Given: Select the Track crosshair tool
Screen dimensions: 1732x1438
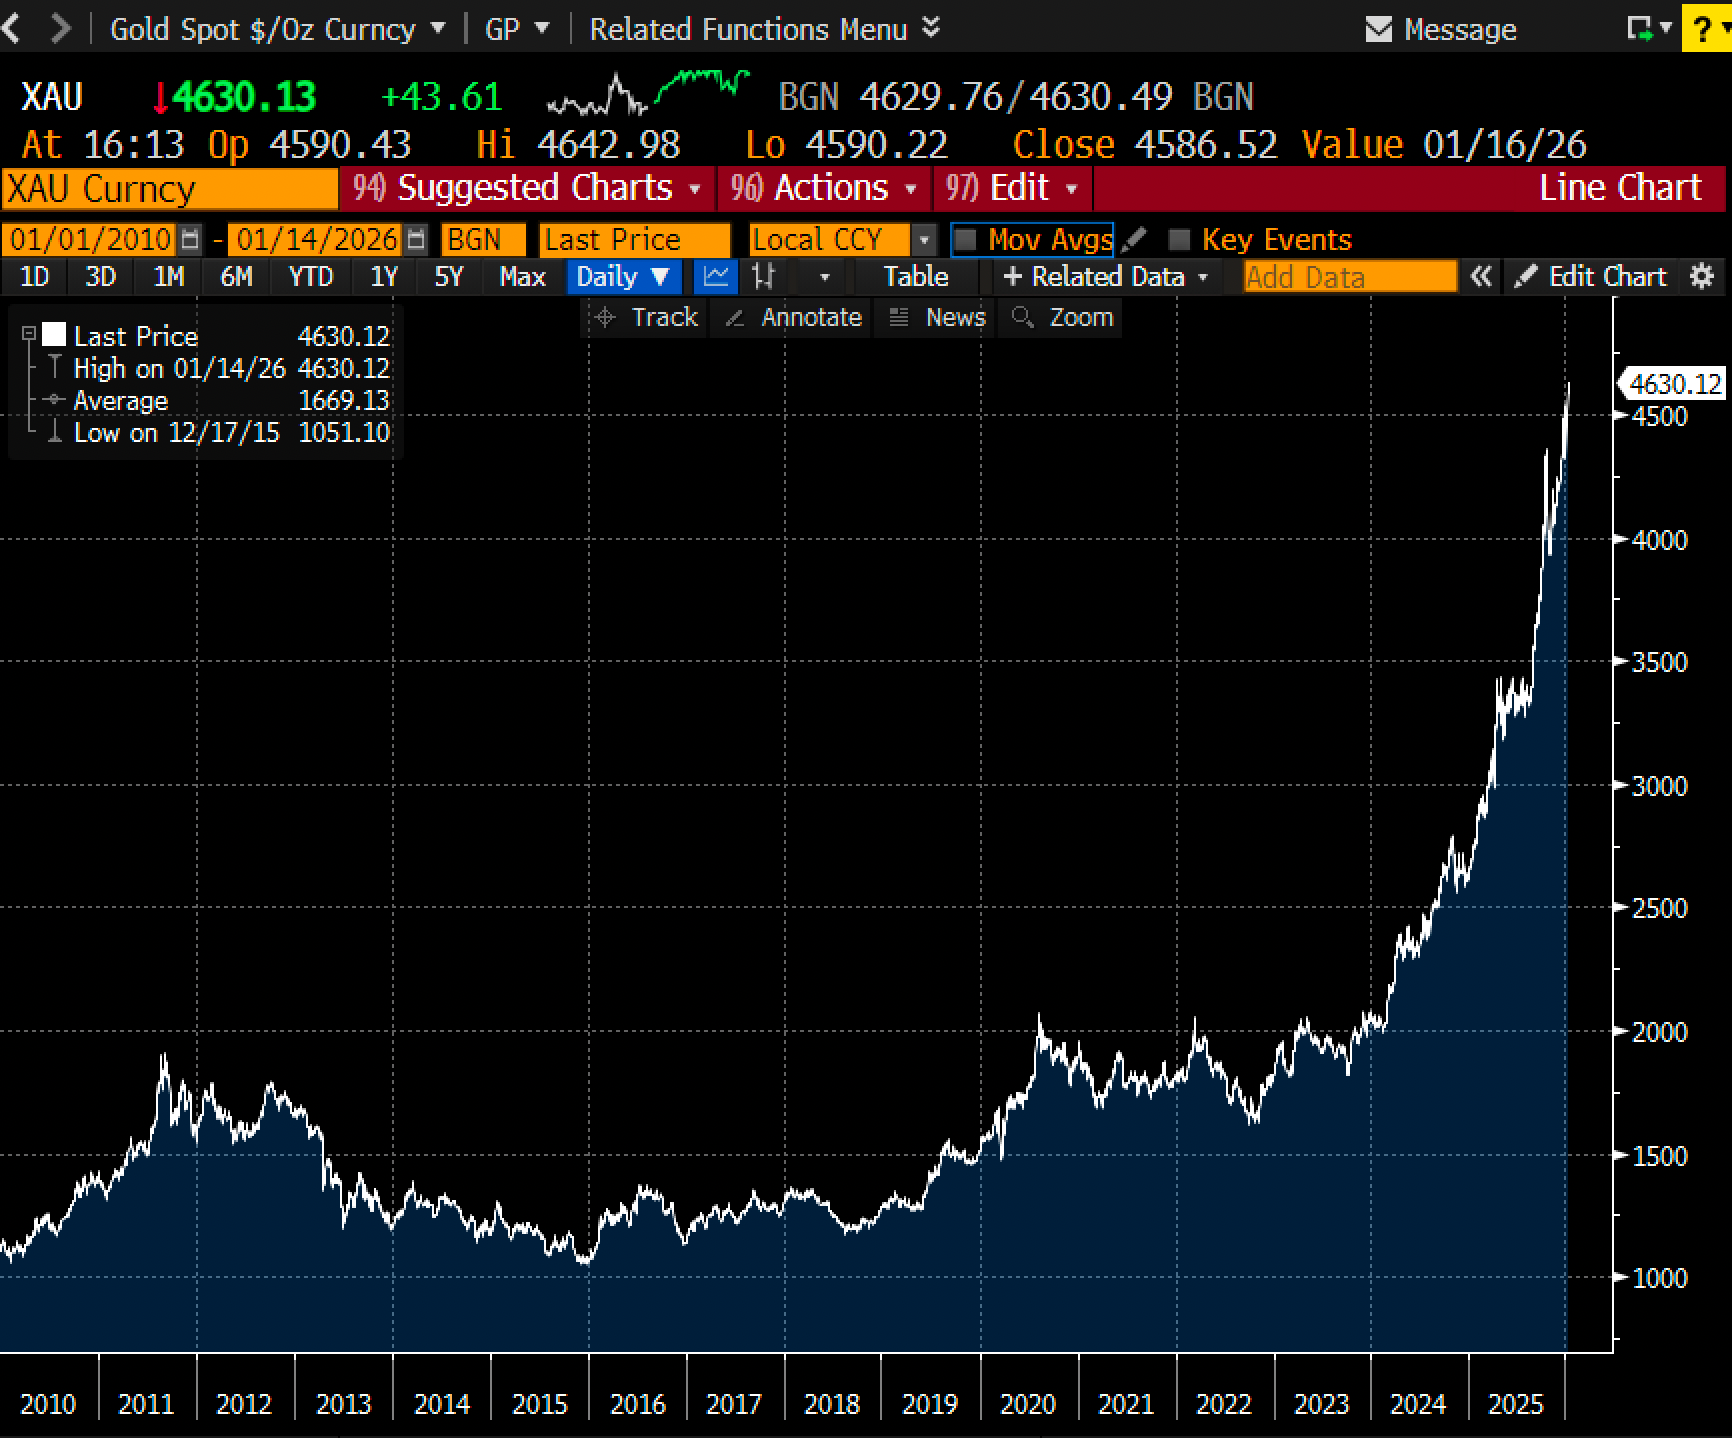Looking at the screenshot, I should pyautogui.click(x=644, y=317).
